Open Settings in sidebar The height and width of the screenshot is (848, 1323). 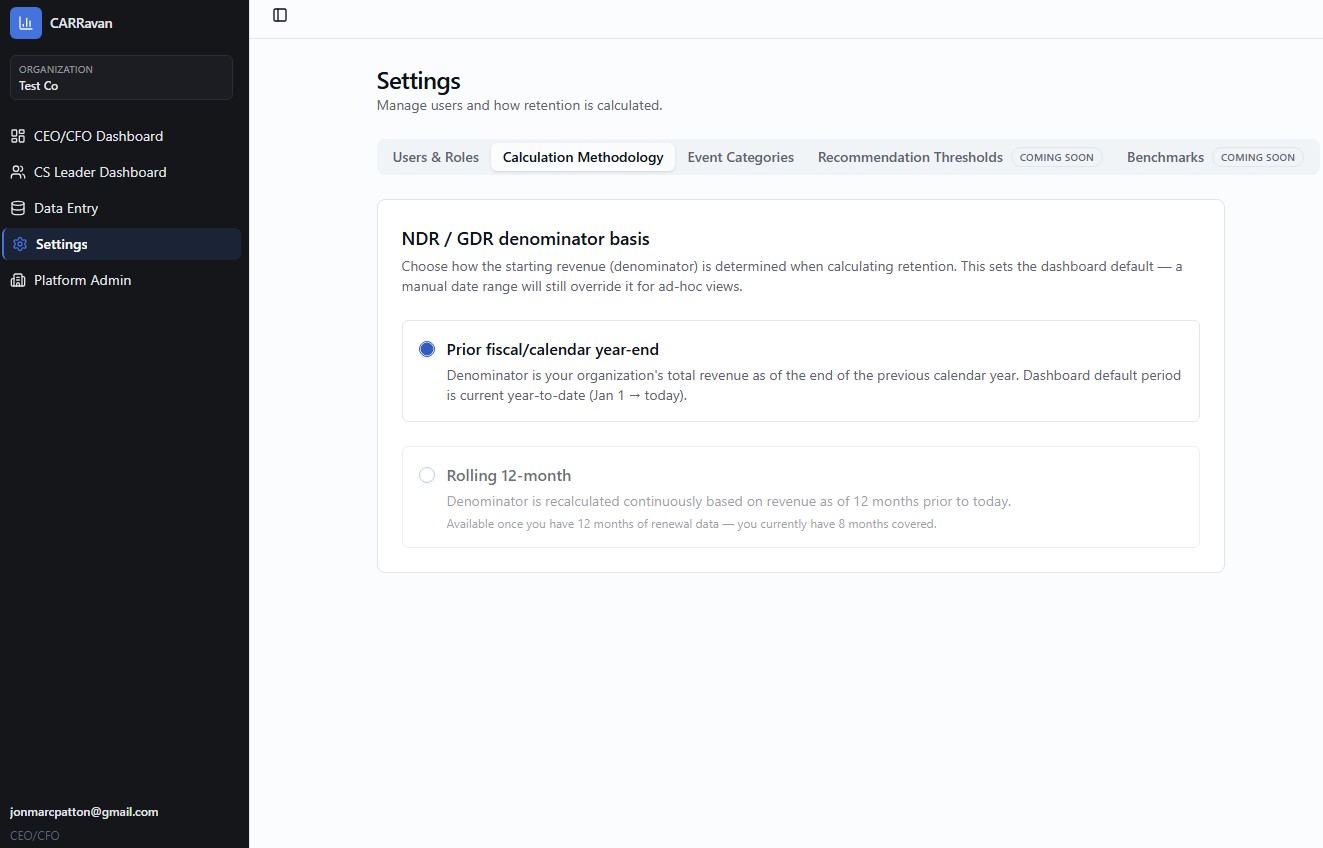tap(121, 244)
